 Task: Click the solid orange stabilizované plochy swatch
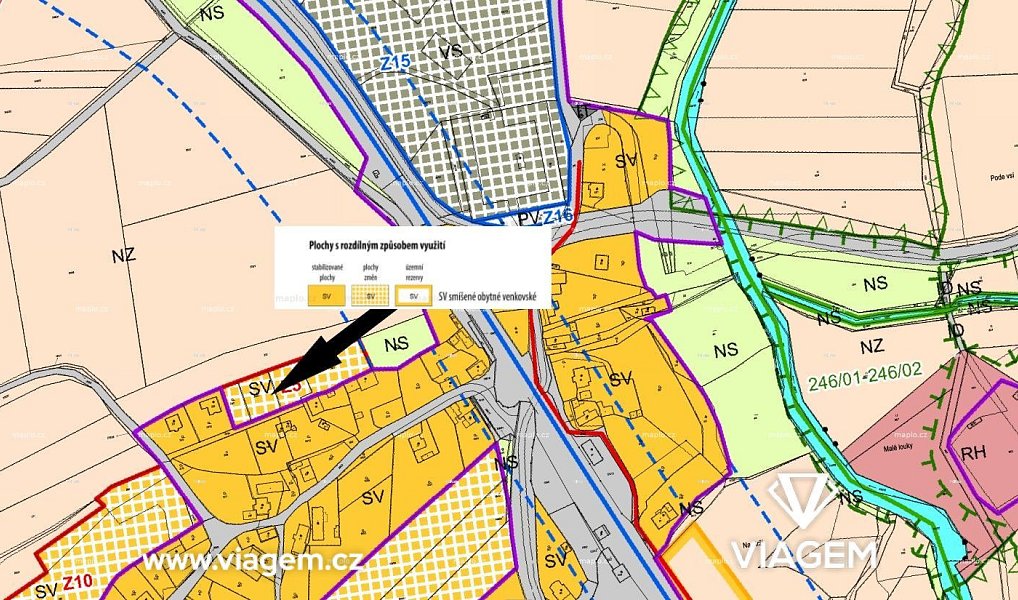[x=327, y=295]
